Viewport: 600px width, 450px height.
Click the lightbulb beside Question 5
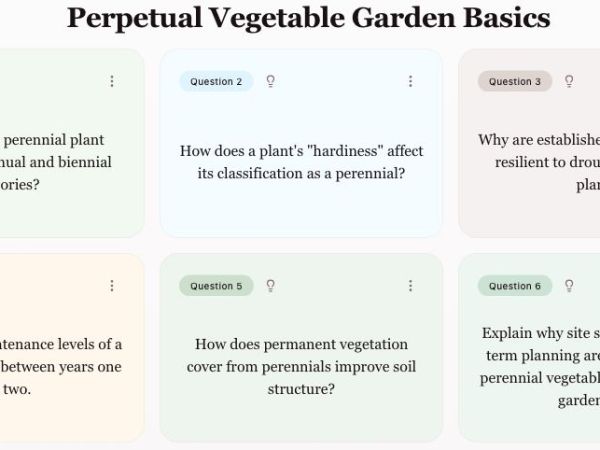point(271,286)
